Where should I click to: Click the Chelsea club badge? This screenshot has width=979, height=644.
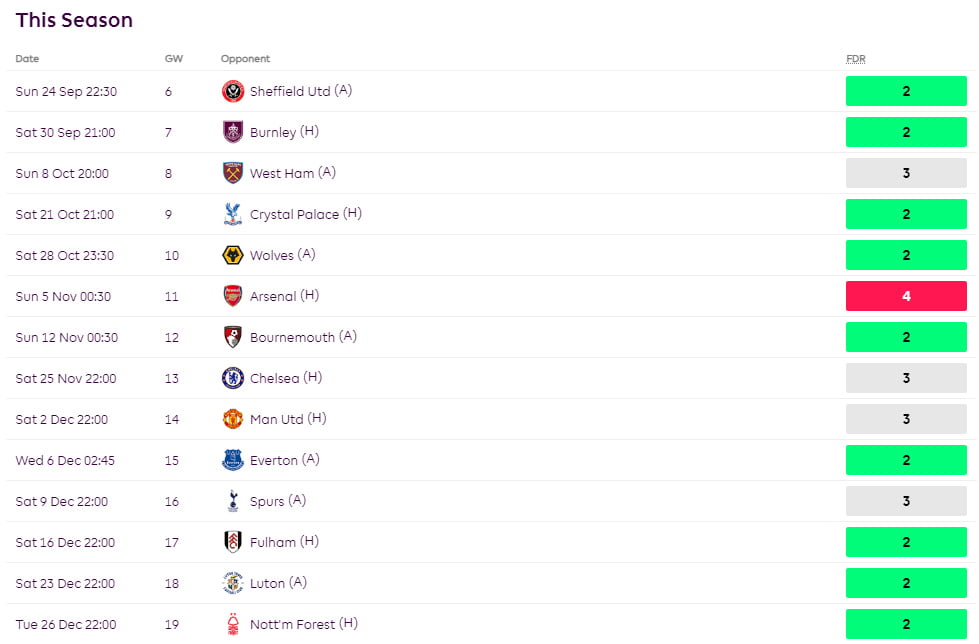233,378
